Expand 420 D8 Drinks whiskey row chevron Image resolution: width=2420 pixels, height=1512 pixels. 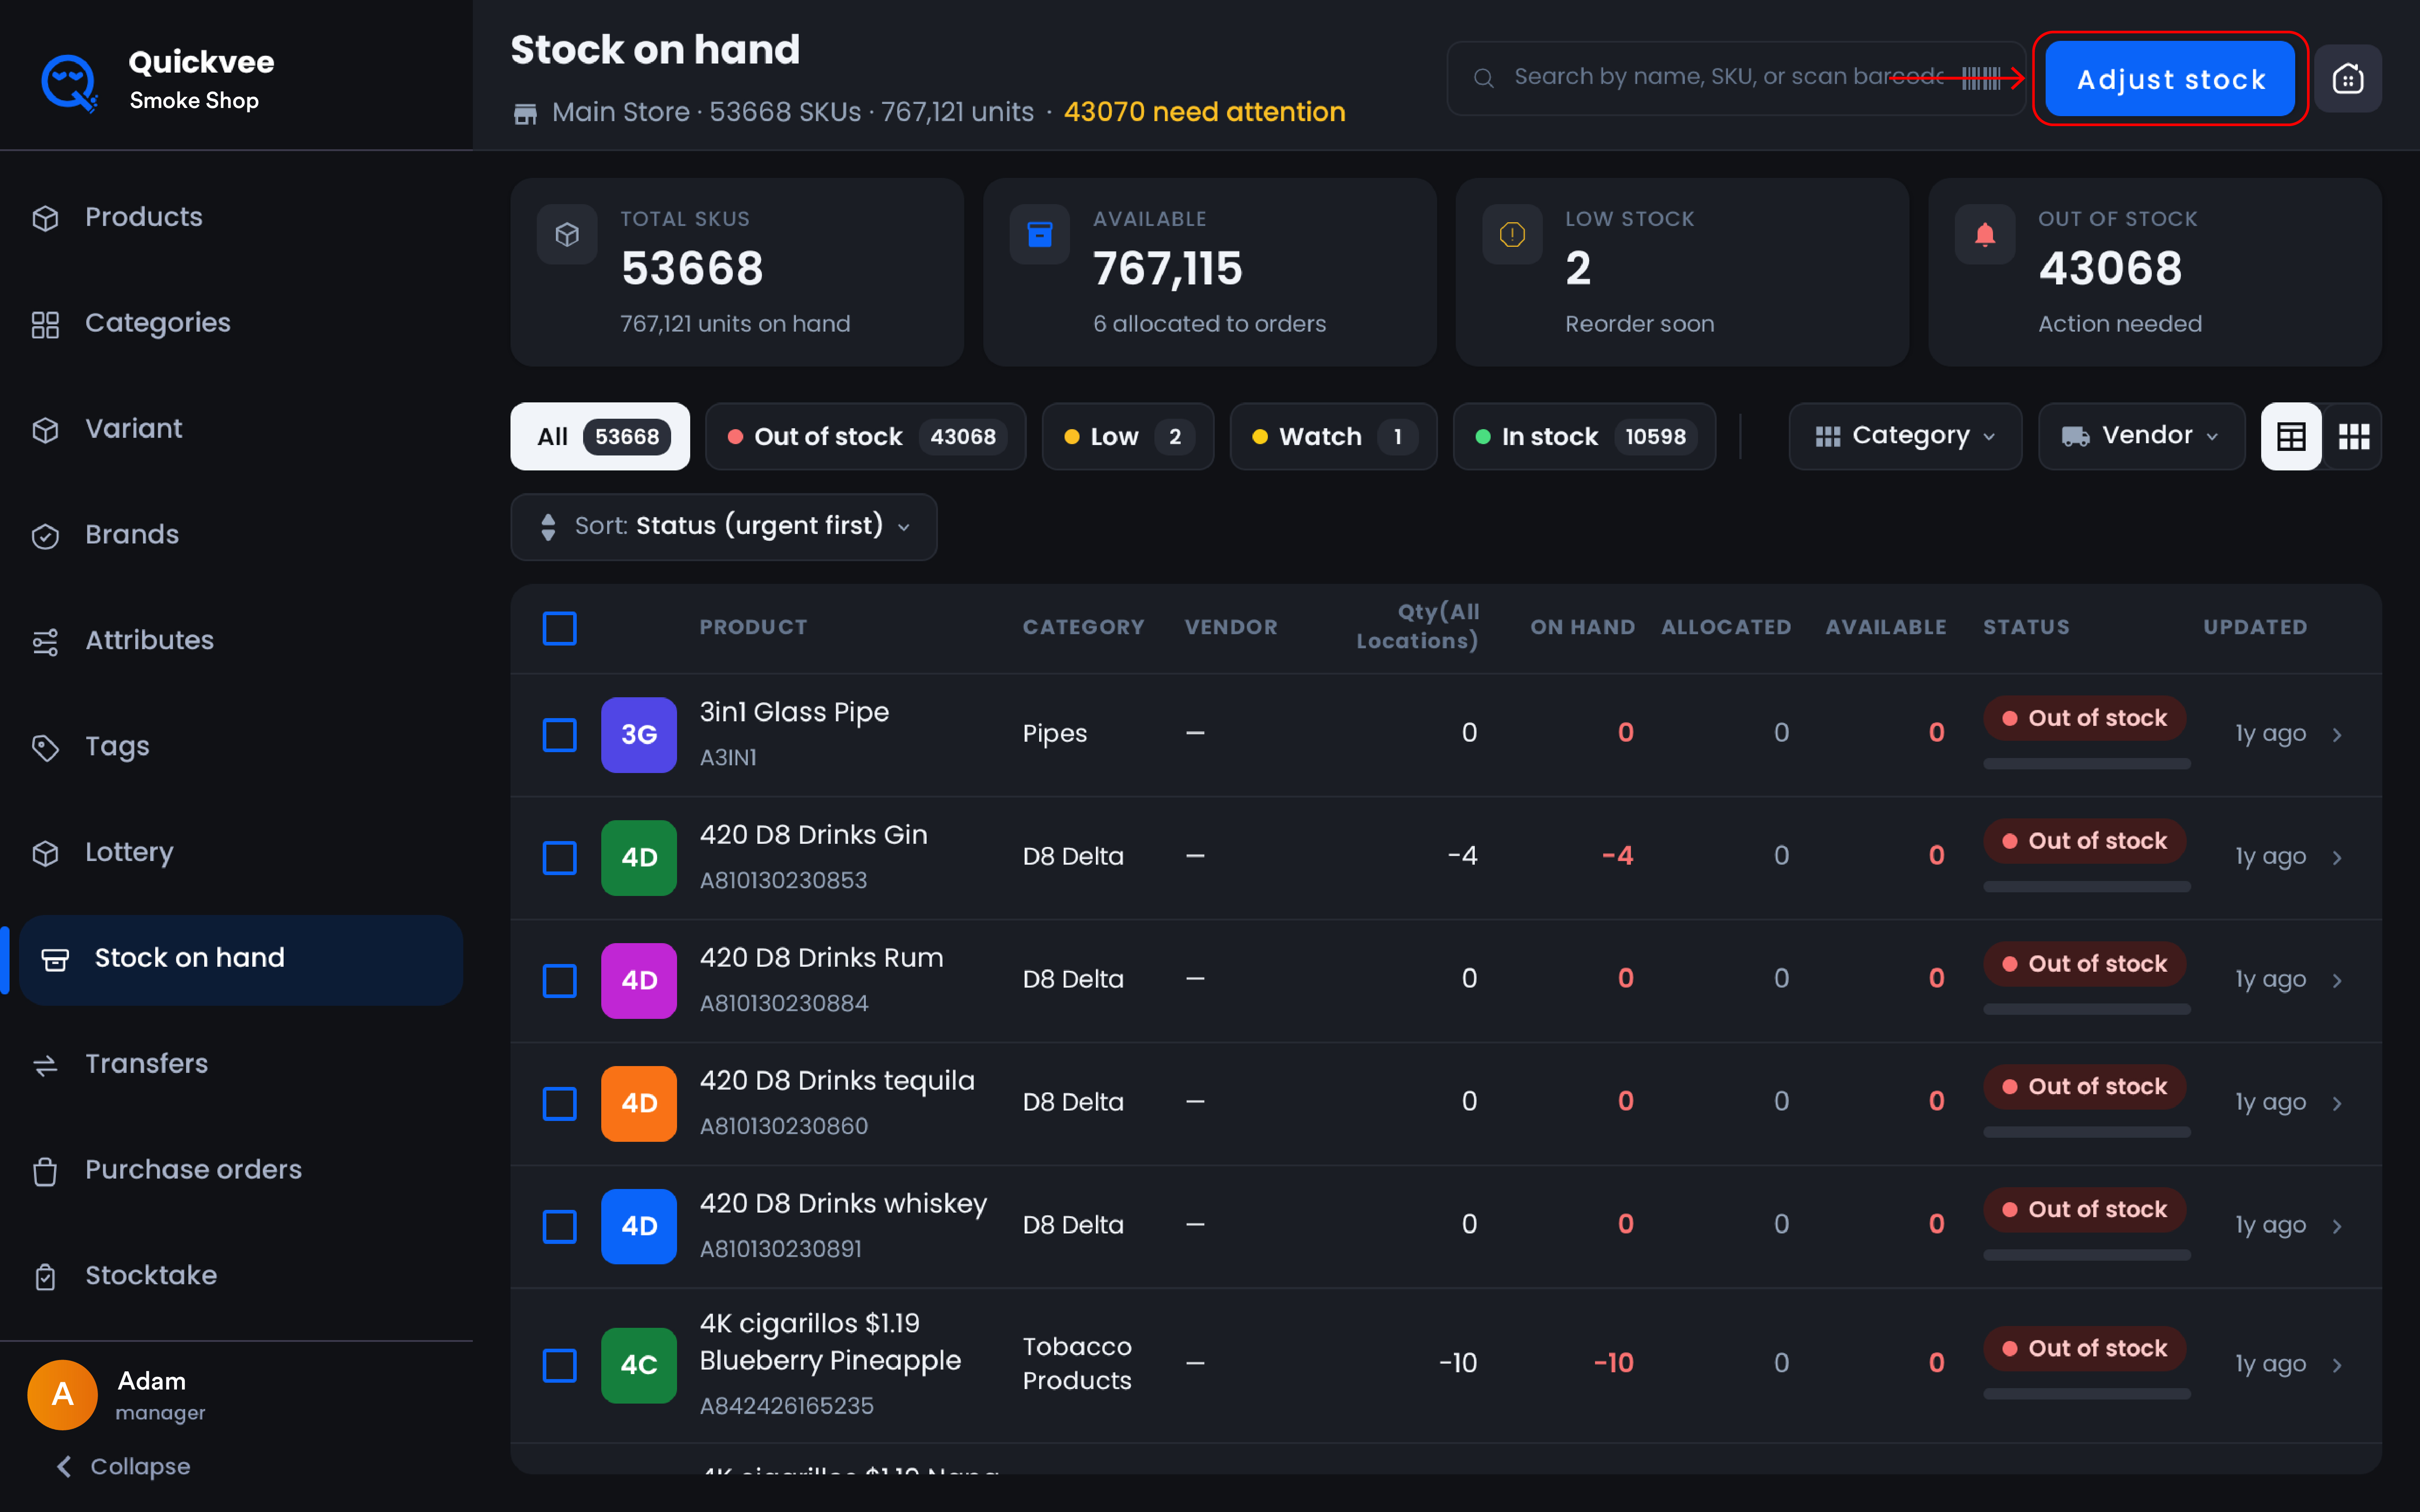pyautogui.click(x=2337, y=1227)
